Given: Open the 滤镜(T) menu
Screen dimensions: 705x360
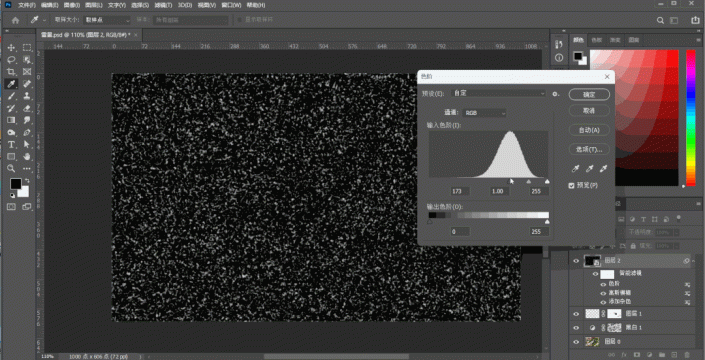Looking at the screenshot, I should 163,5.
